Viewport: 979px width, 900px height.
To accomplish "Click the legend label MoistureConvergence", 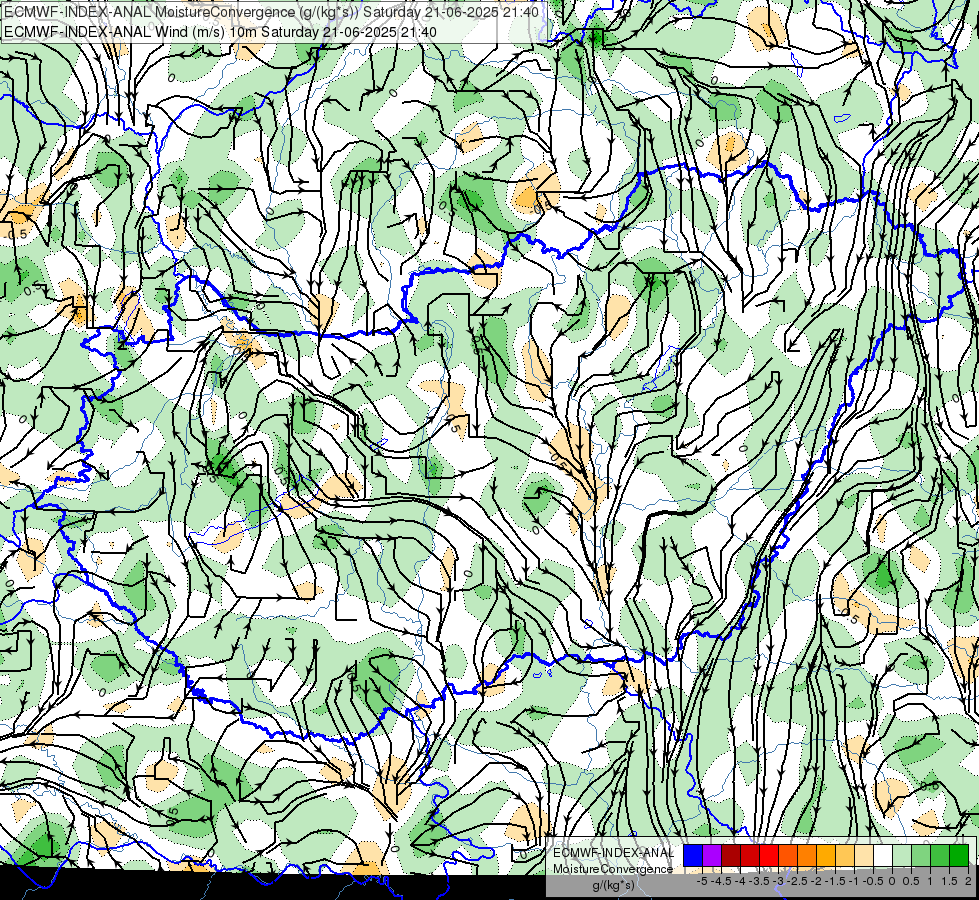I will 613,869.
